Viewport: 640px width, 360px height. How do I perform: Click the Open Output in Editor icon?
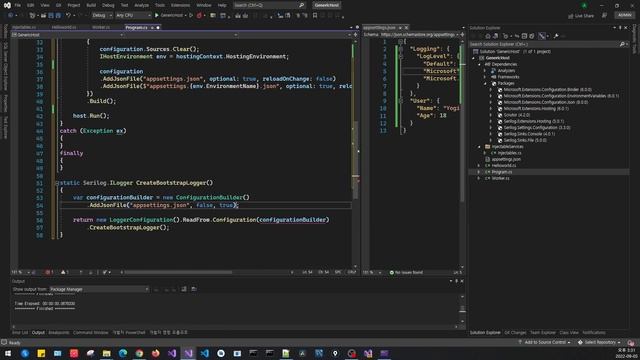coord(194,289)
